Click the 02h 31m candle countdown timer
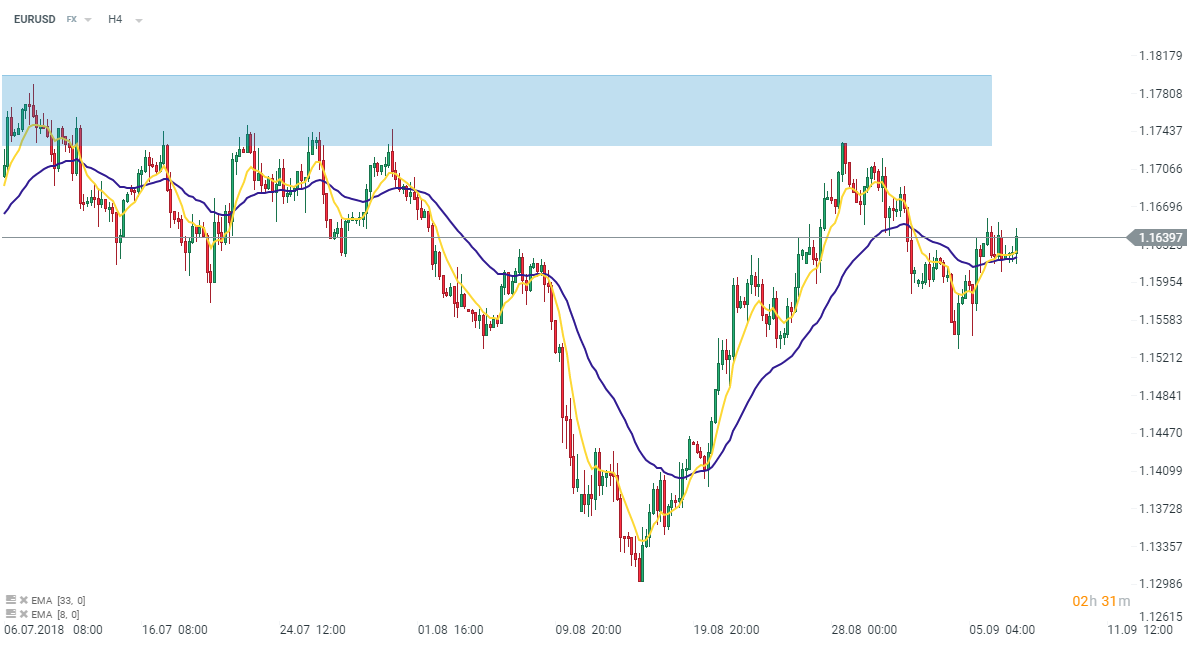Image resolution: width=1199 pixels, height=647 pixels. pos(1101,601)
